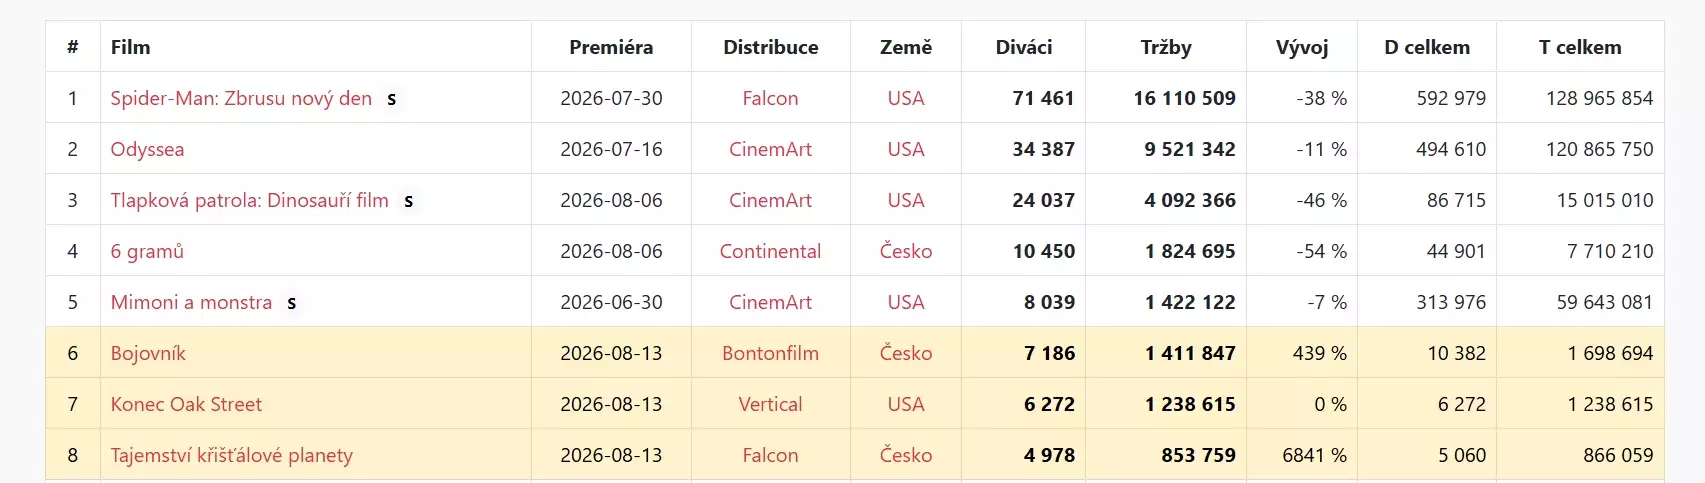Image resolution: width=1705 pixels, height=483 pixels.
Task: Open Tlapková patrola: Dinosauří film link
Action: pos(249,200)
